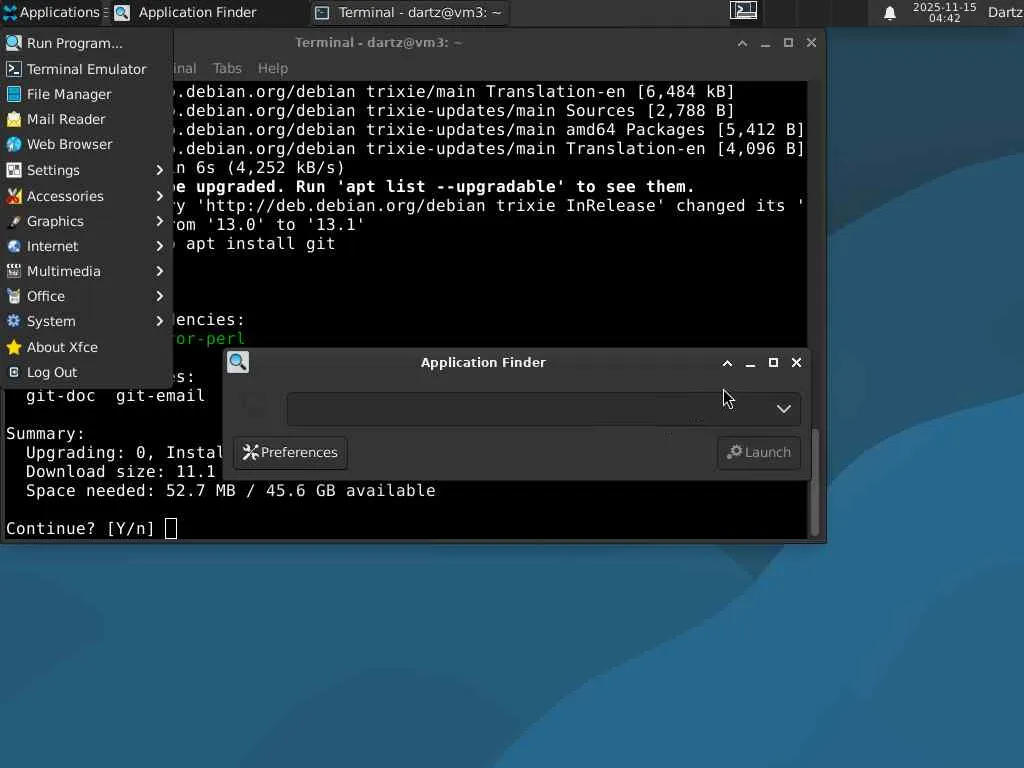Click the notification bell in the panel
Image resolution: width=1024 pixels, height=768 pixels.
click(889, 13)
